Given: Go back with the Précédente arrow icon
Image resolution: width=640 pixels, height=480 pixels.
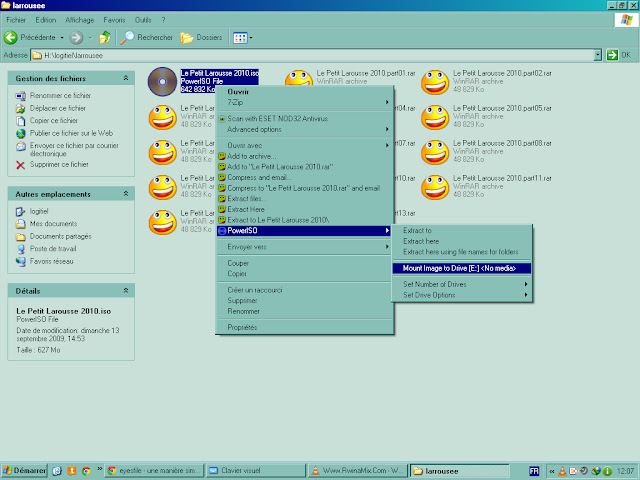Looking at the screenshot, I should pyautogui.click(x=11, y=38).
